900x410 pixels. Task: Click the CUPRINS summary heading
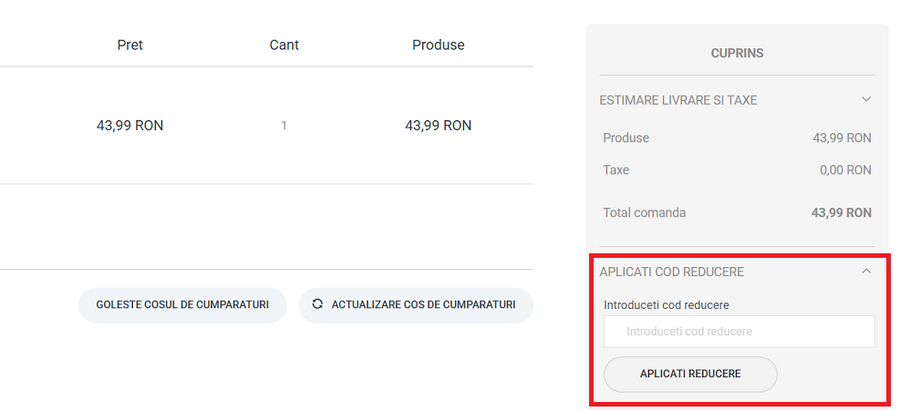point(737,52)
